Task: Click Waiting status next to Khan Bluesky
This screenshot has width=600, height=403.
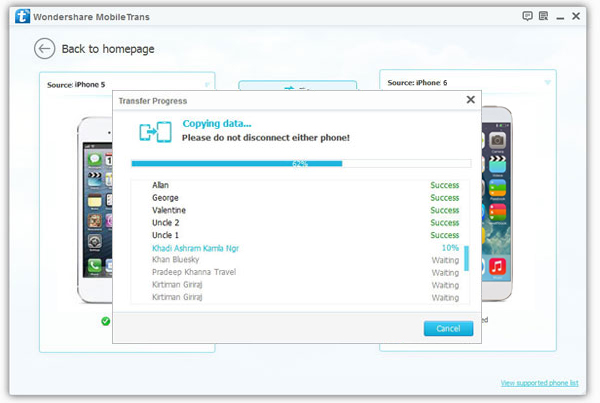Action: [445, 260]
